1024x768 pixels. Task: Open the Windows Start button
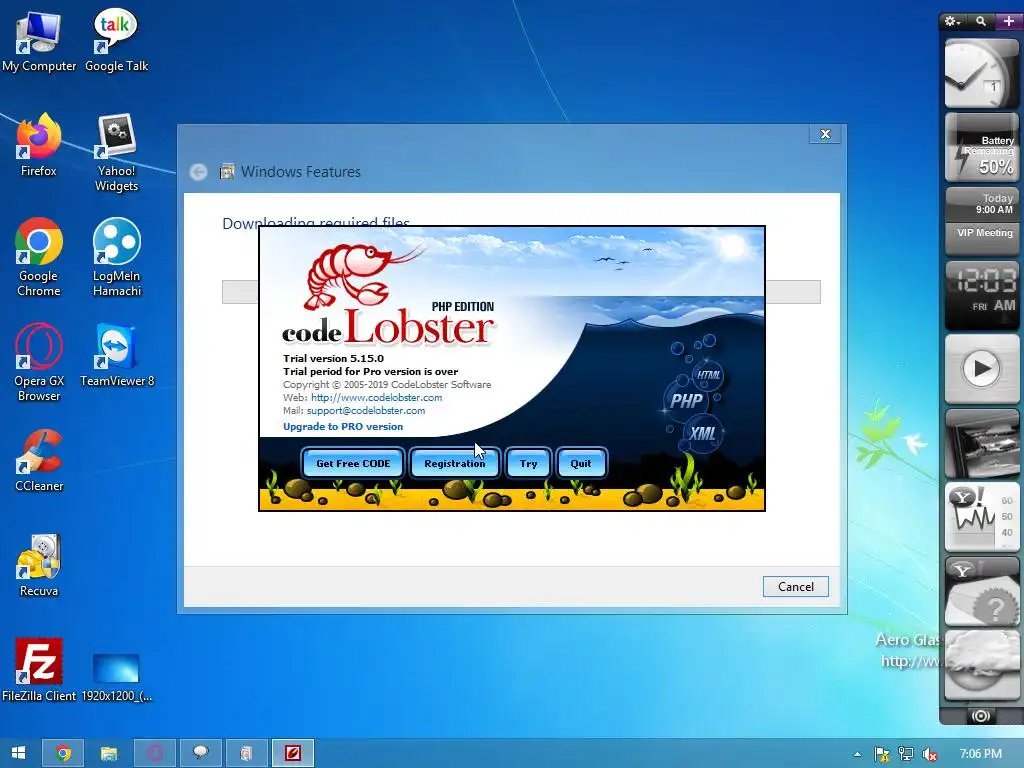pos(18,753)
